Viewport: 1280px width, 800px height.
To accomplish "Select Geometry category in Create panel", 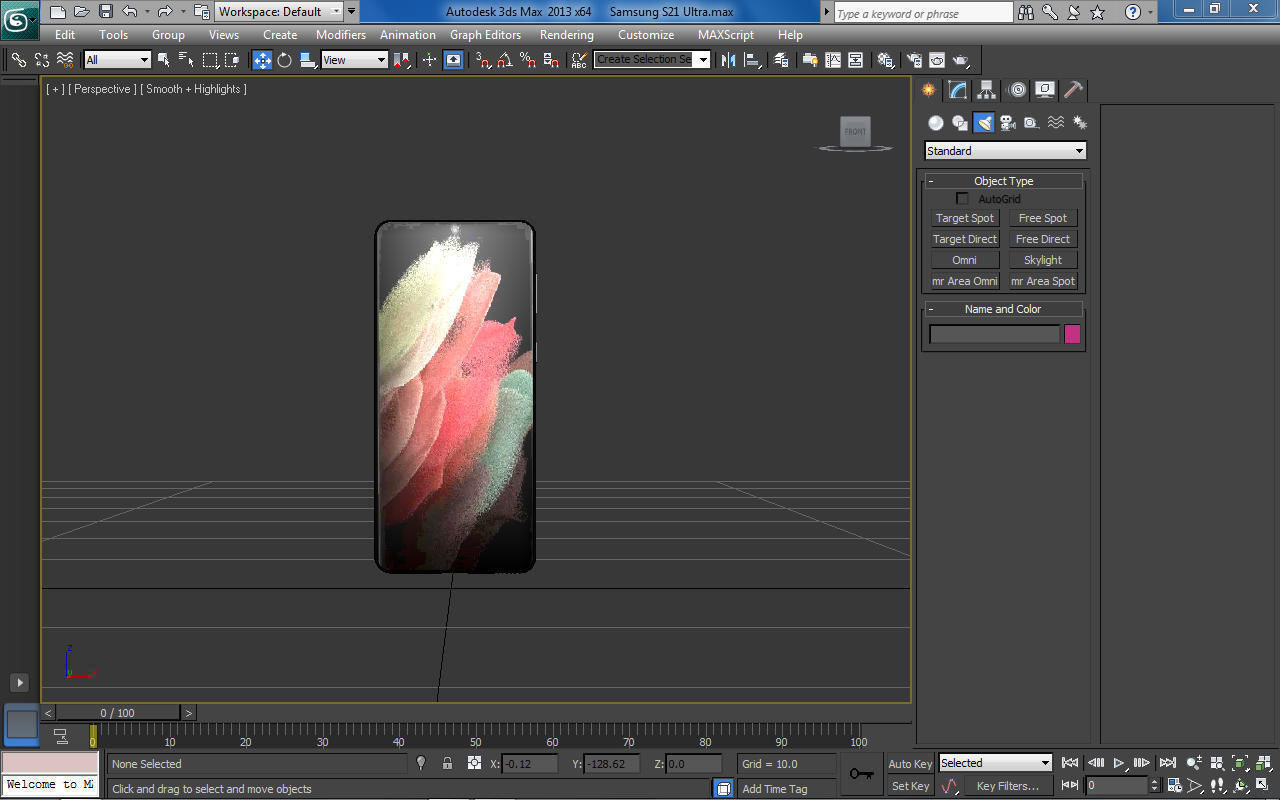I will [x=936, y=122].
